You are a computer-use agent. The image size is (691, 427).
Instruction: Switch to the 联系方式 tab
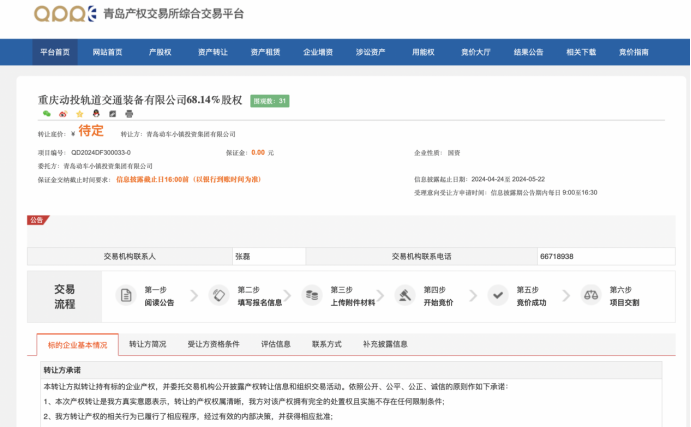pyautogui.click(x=327, y=344)
